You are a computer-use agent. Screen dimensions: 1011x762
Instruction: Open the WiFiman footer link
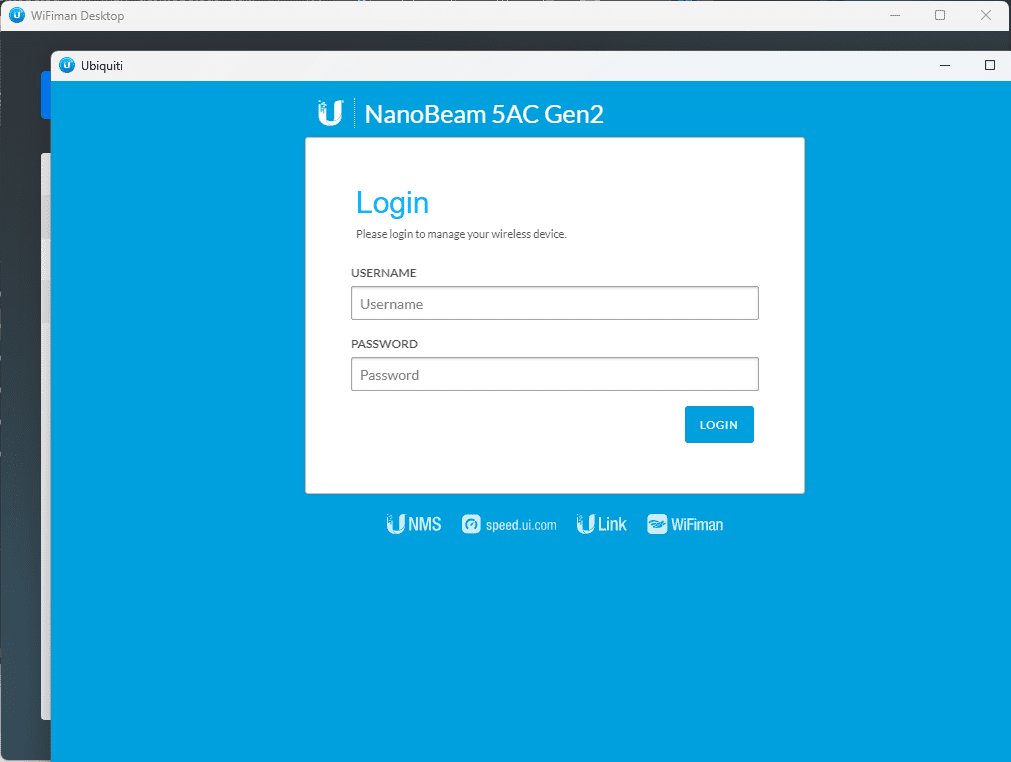[x=685, y=525]
